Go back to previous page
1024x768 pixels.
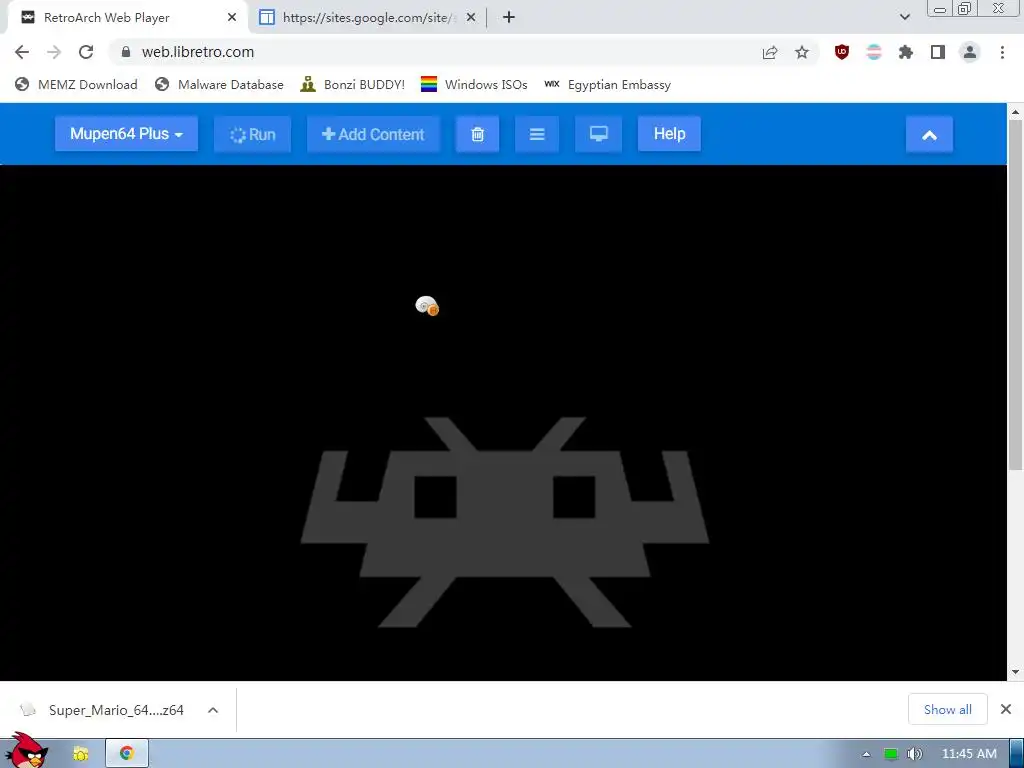tap(22, 52)
